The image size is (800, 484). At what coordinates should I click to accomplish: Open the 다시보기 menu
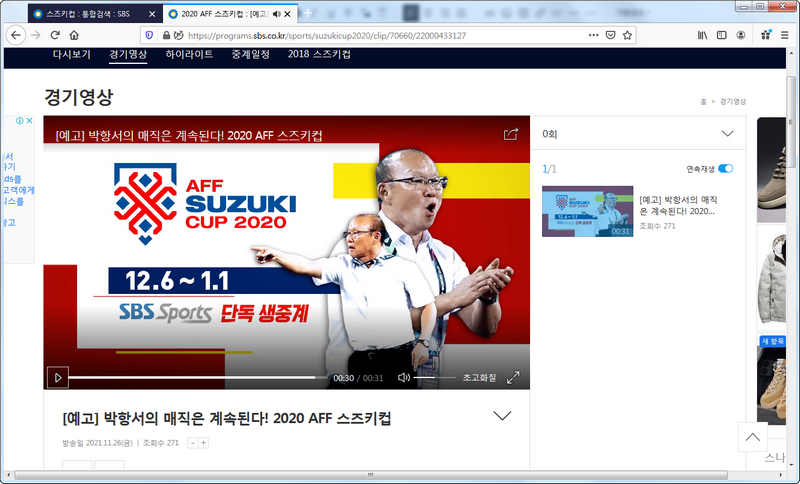tap(72, 55)
